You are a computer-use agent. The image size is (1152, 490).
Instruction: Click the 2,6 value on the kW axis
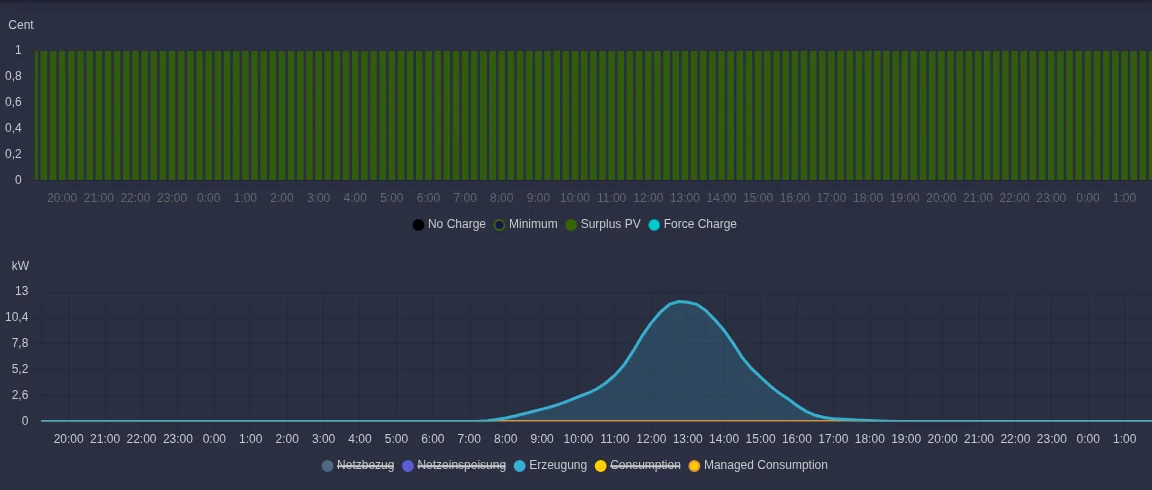tap(20, 395)
